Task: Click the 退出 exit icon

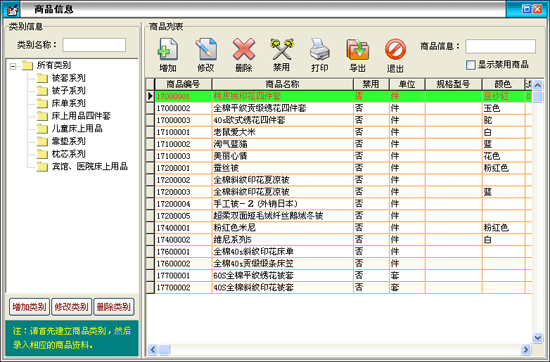Action: [x=395, y=49]
